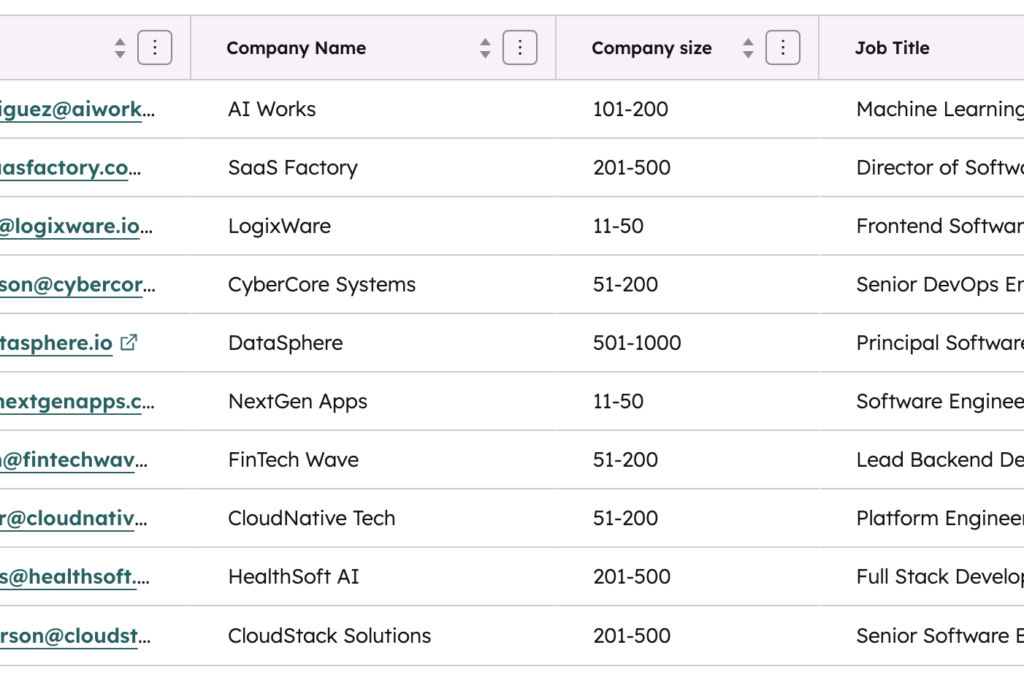The image size is (1024, 691).
Task: Click sort arrows on the leftmost email column
Action: click(120, 47)
